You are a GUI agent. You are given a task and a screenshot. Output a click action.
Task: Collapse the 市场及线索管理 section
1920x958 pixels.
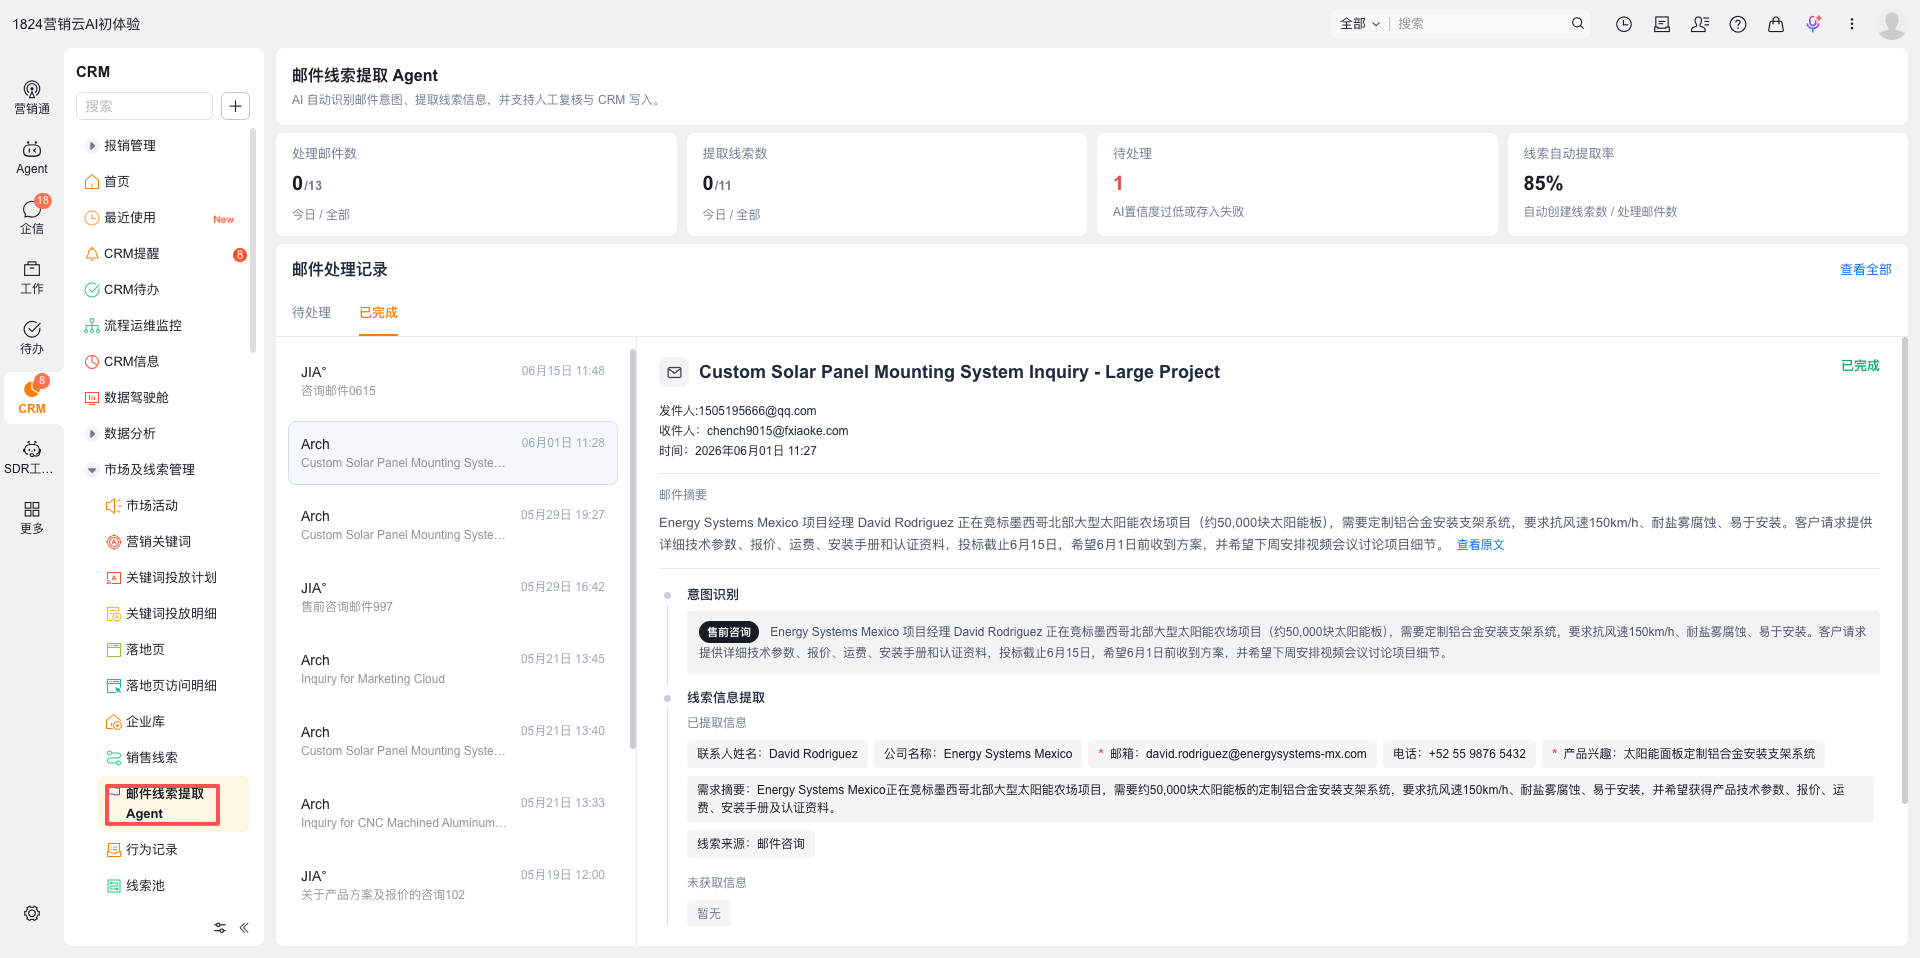[x=92, y=470]
